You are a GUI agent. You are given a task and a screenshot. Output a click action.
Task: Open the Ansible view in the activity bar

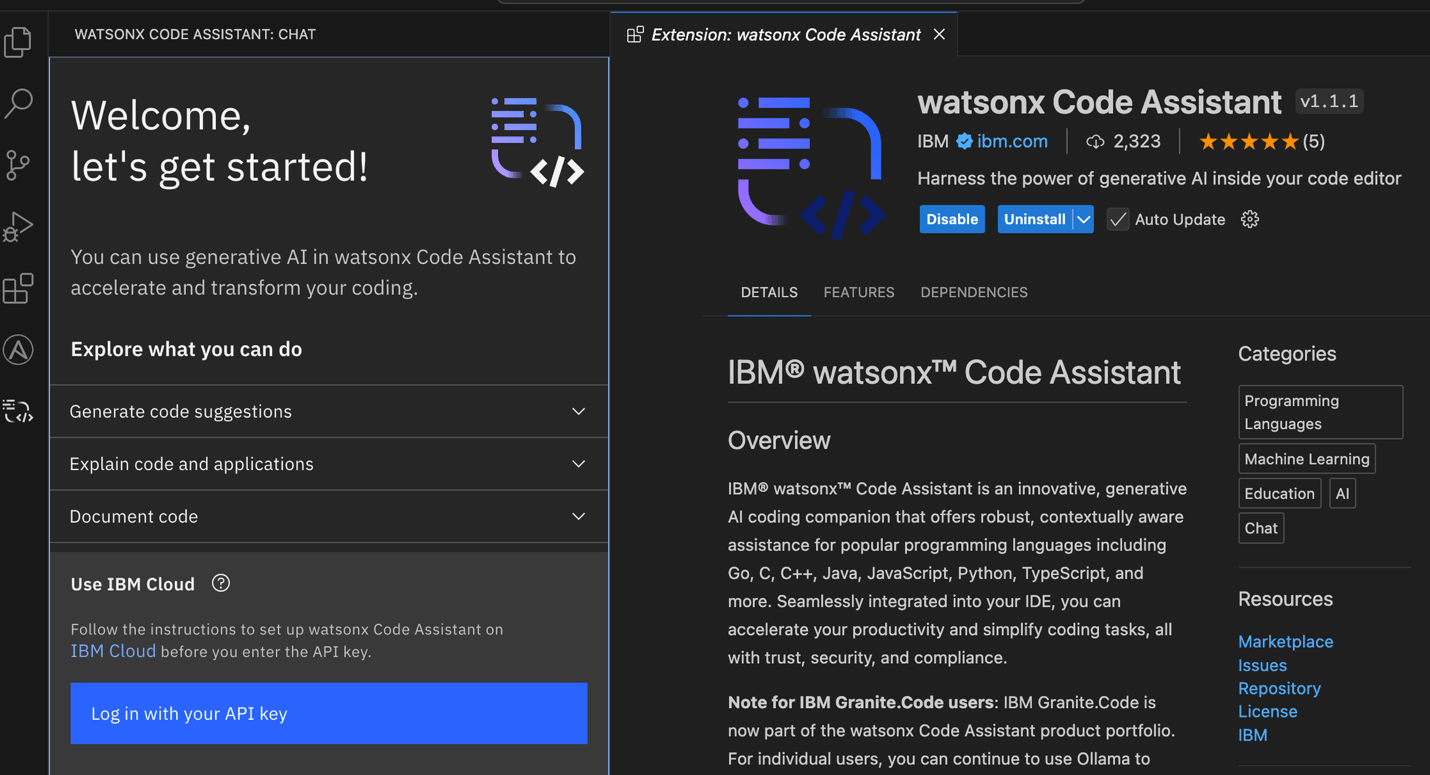pos(18,350)
